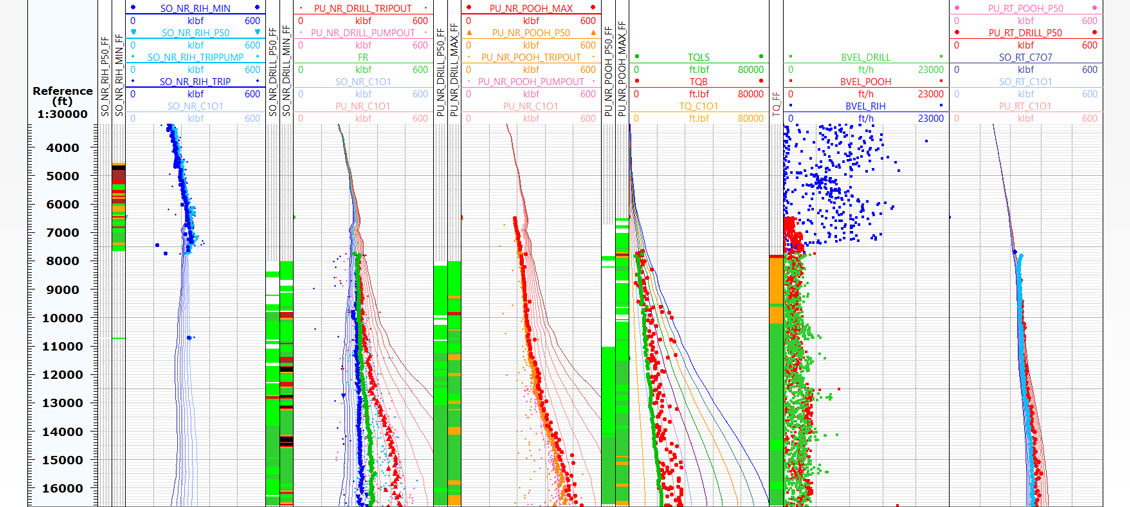This screenshot has height=507, width=1130.
Task: Click the orange TQ_C1O1 curve header
Action: tap(698, 105)
